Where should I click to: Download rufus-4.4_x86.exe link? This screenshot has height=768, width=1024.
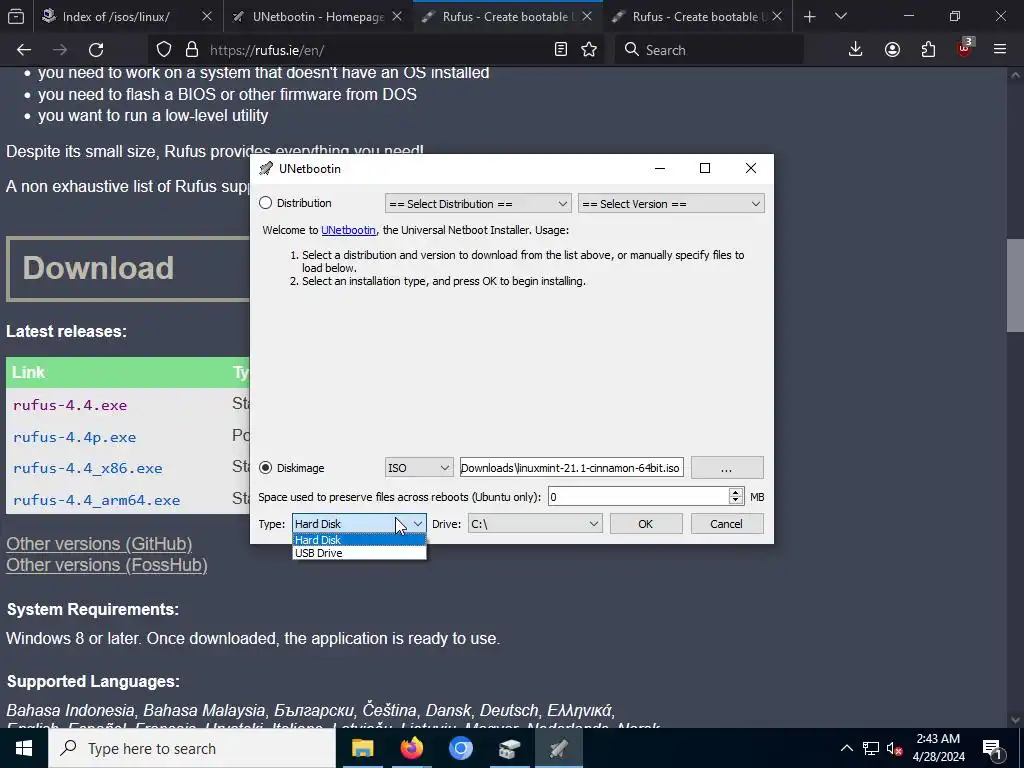coord(88,468)
